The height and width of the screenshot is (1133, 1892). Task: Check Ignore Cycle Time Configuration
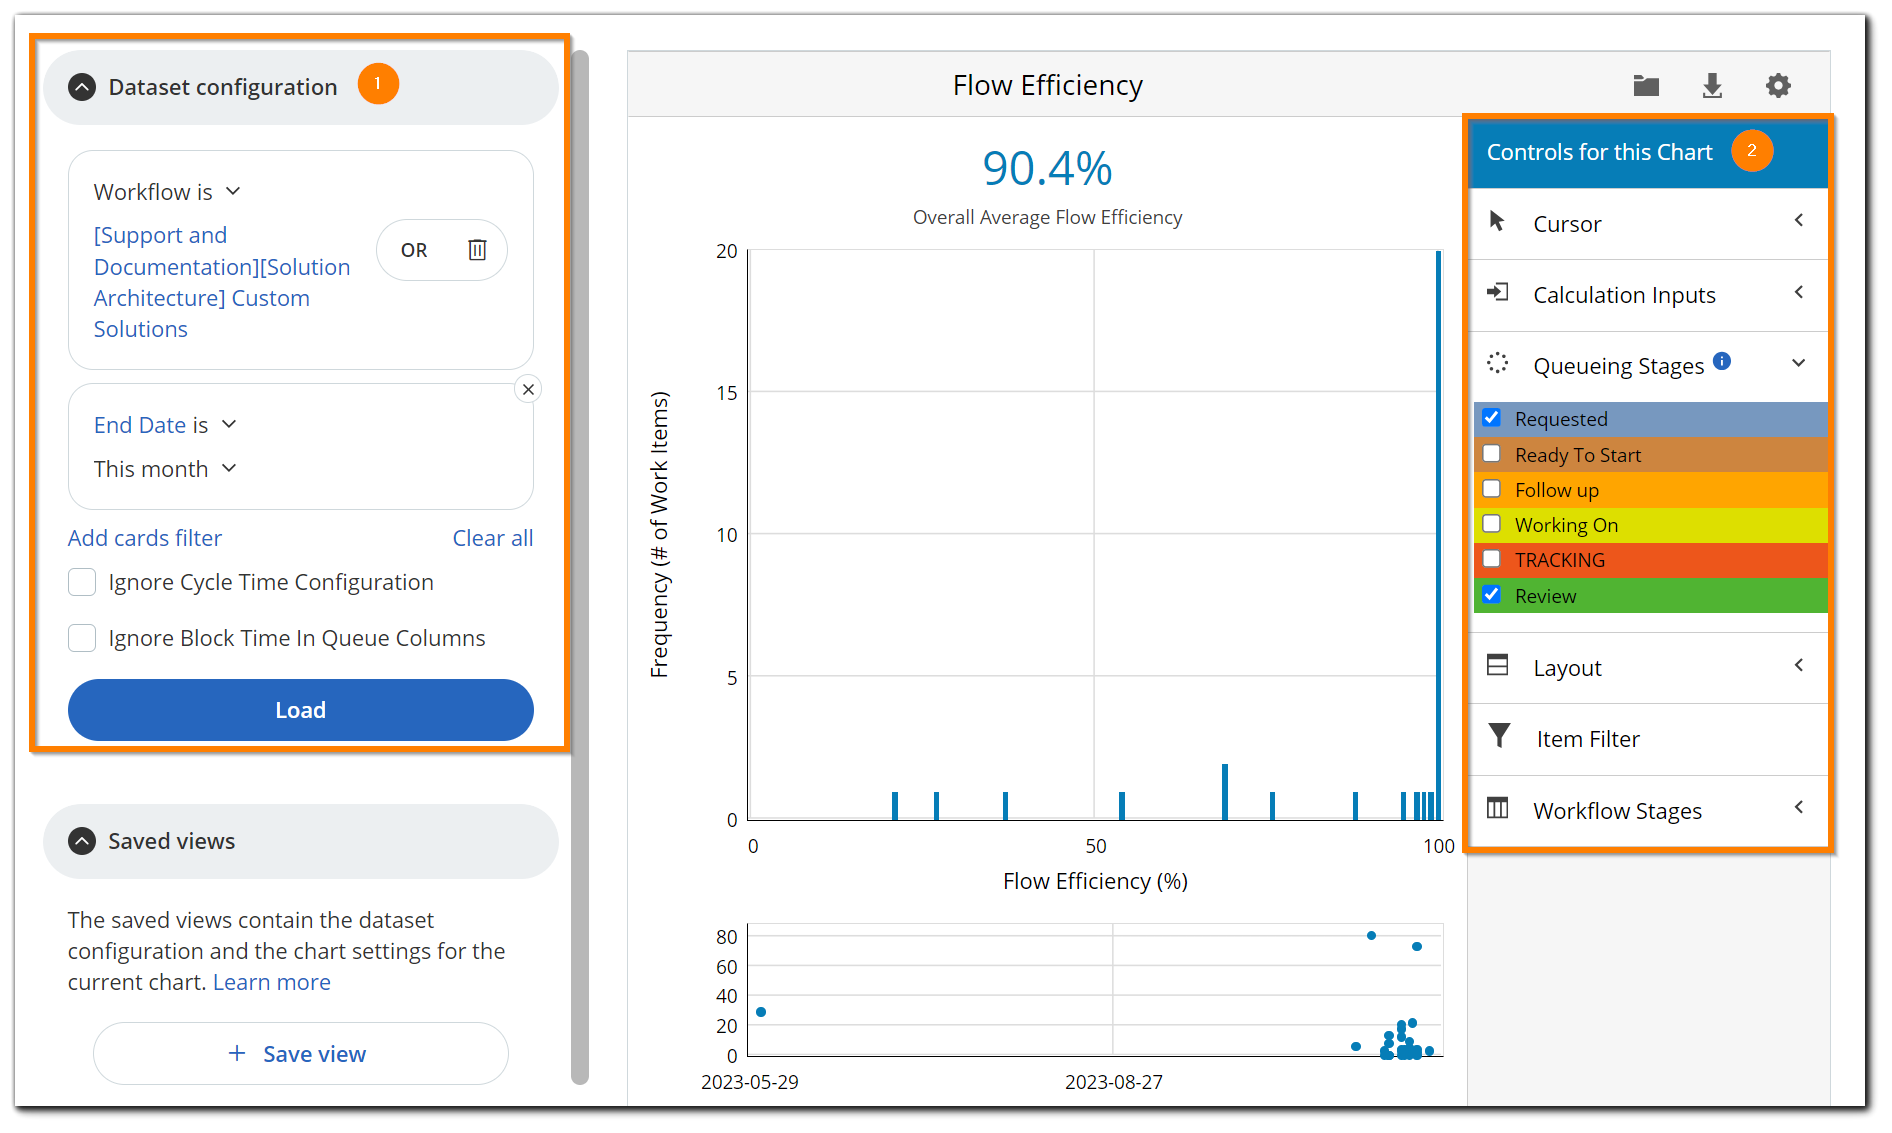tap(81, 581)
